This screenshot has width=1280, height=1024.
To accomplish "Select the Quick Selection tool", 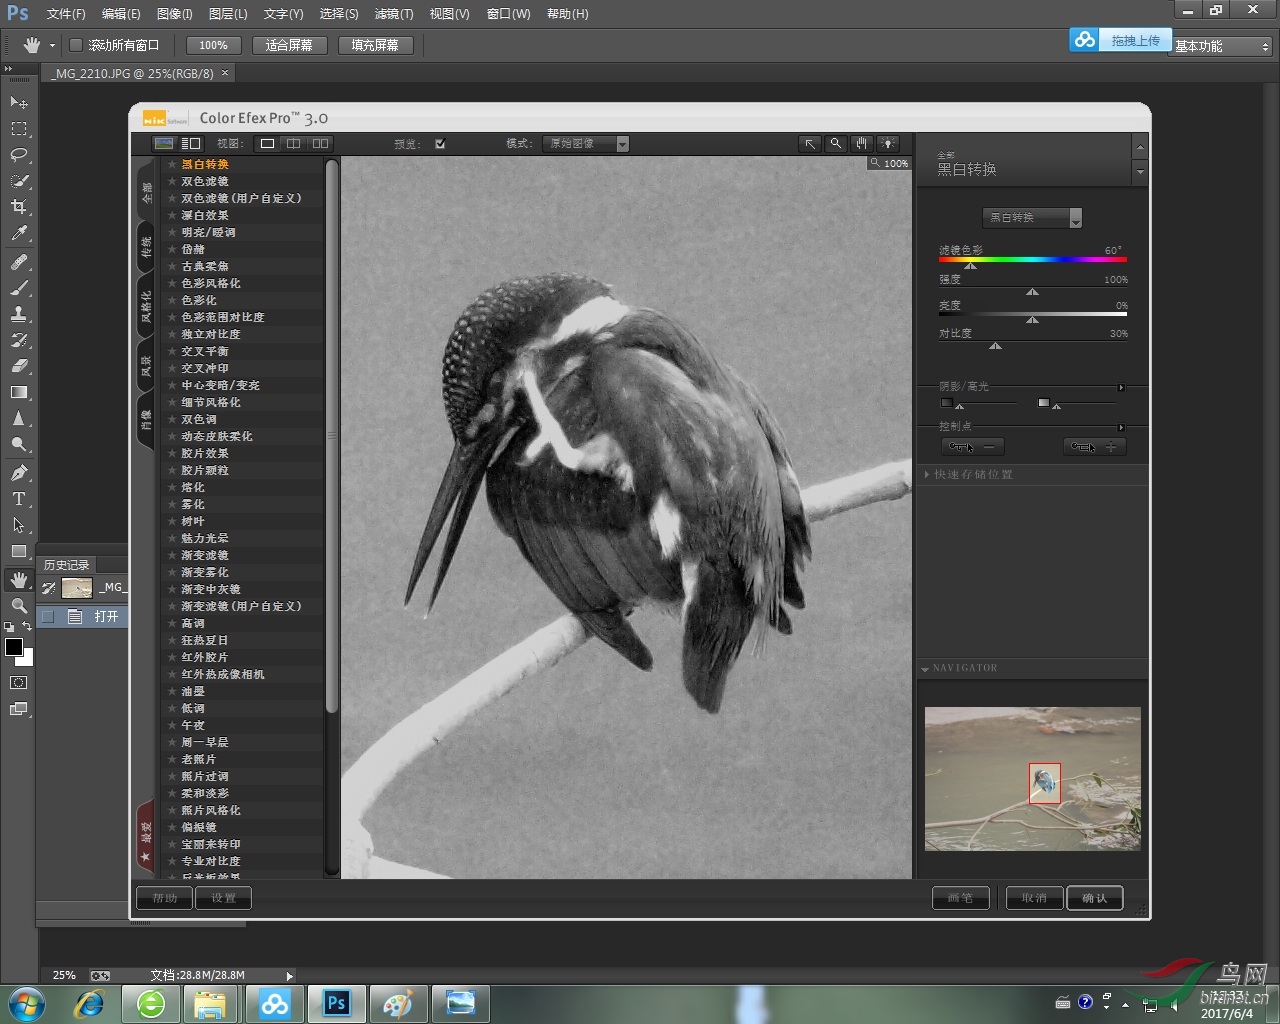I will click(19, 181).
